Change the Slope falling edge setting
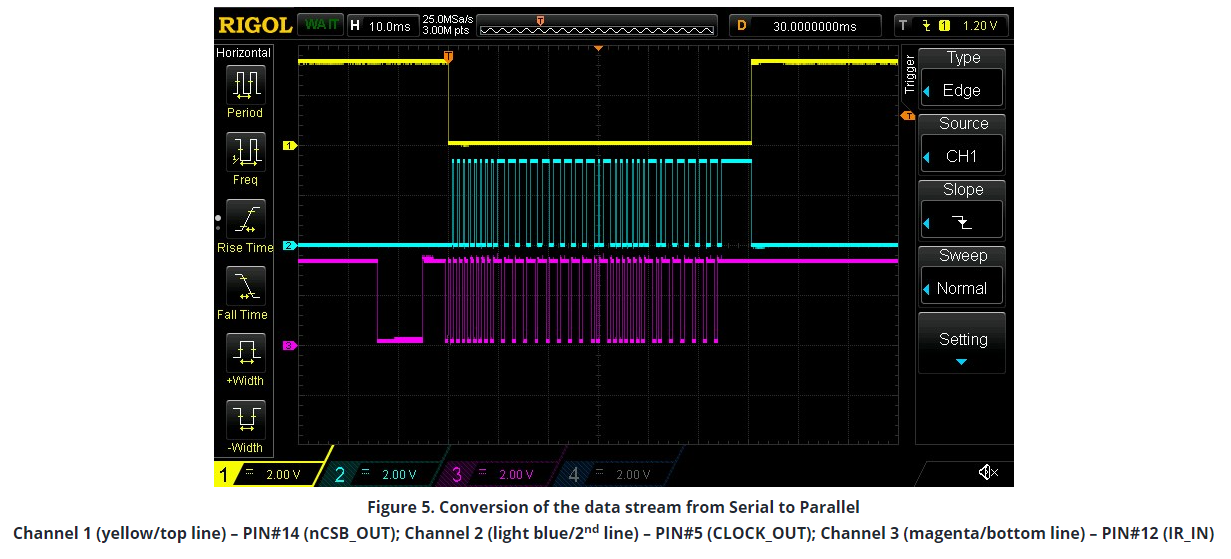The height and width of the screenshot is (559, 1231). coord(962,210)
